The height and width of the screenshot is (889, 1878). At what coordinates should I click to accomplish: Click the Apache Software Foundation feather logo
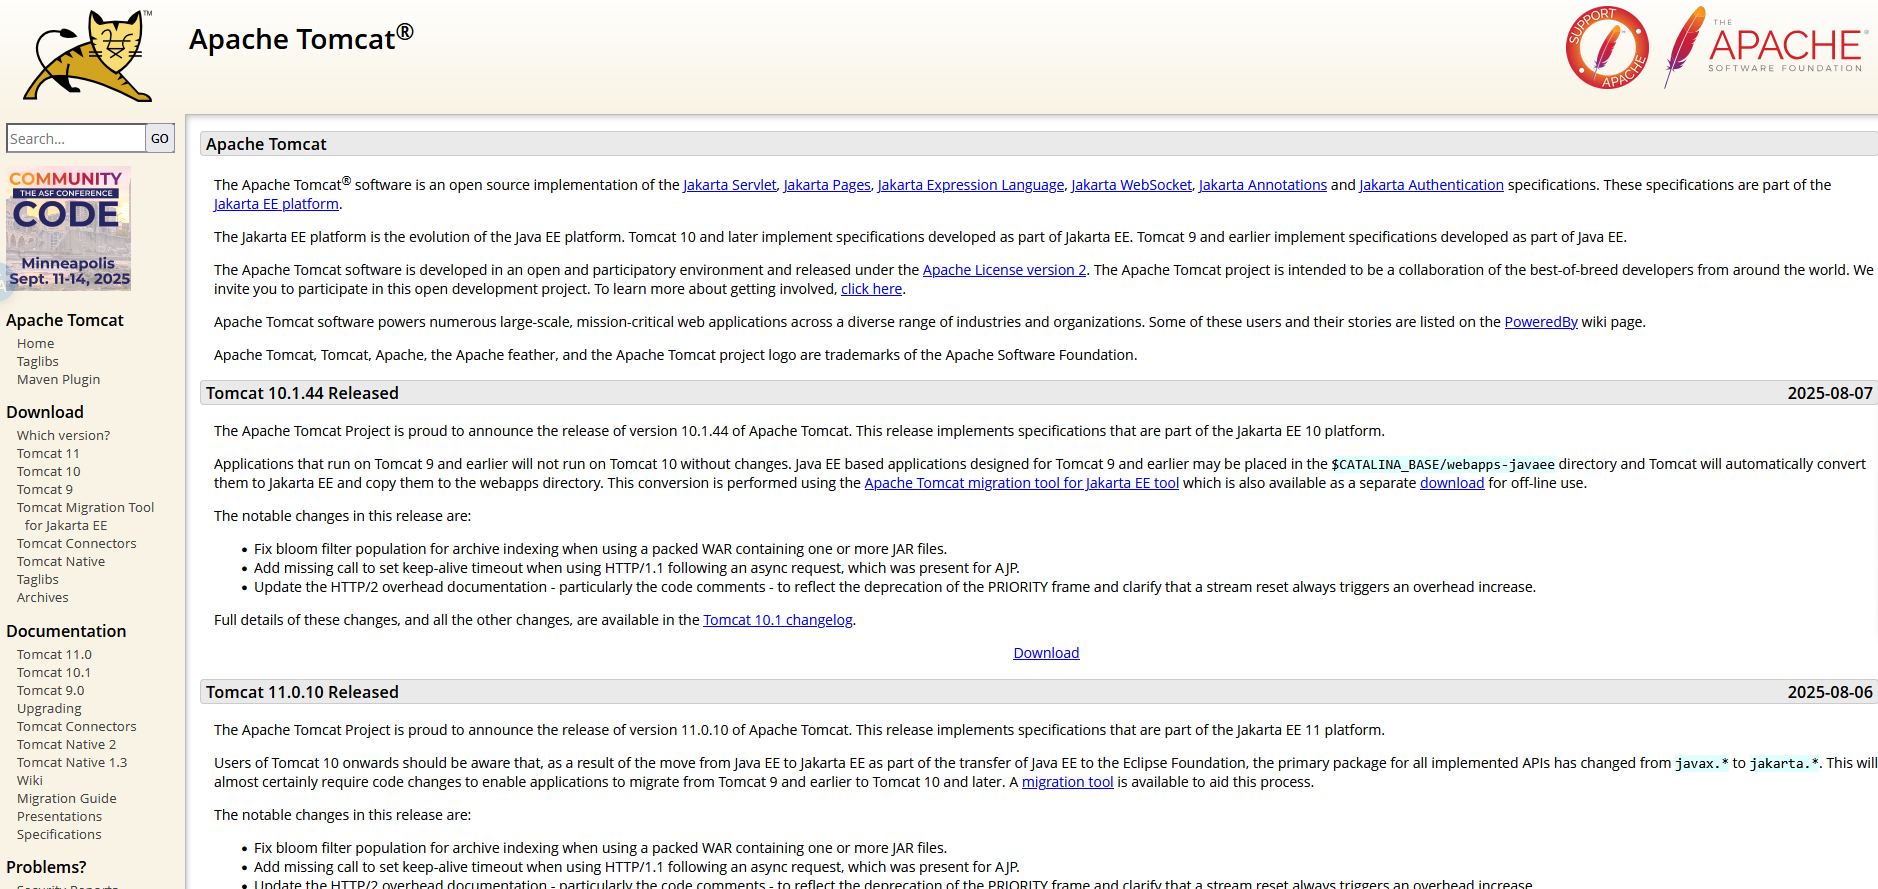(x=1765, y=47)
